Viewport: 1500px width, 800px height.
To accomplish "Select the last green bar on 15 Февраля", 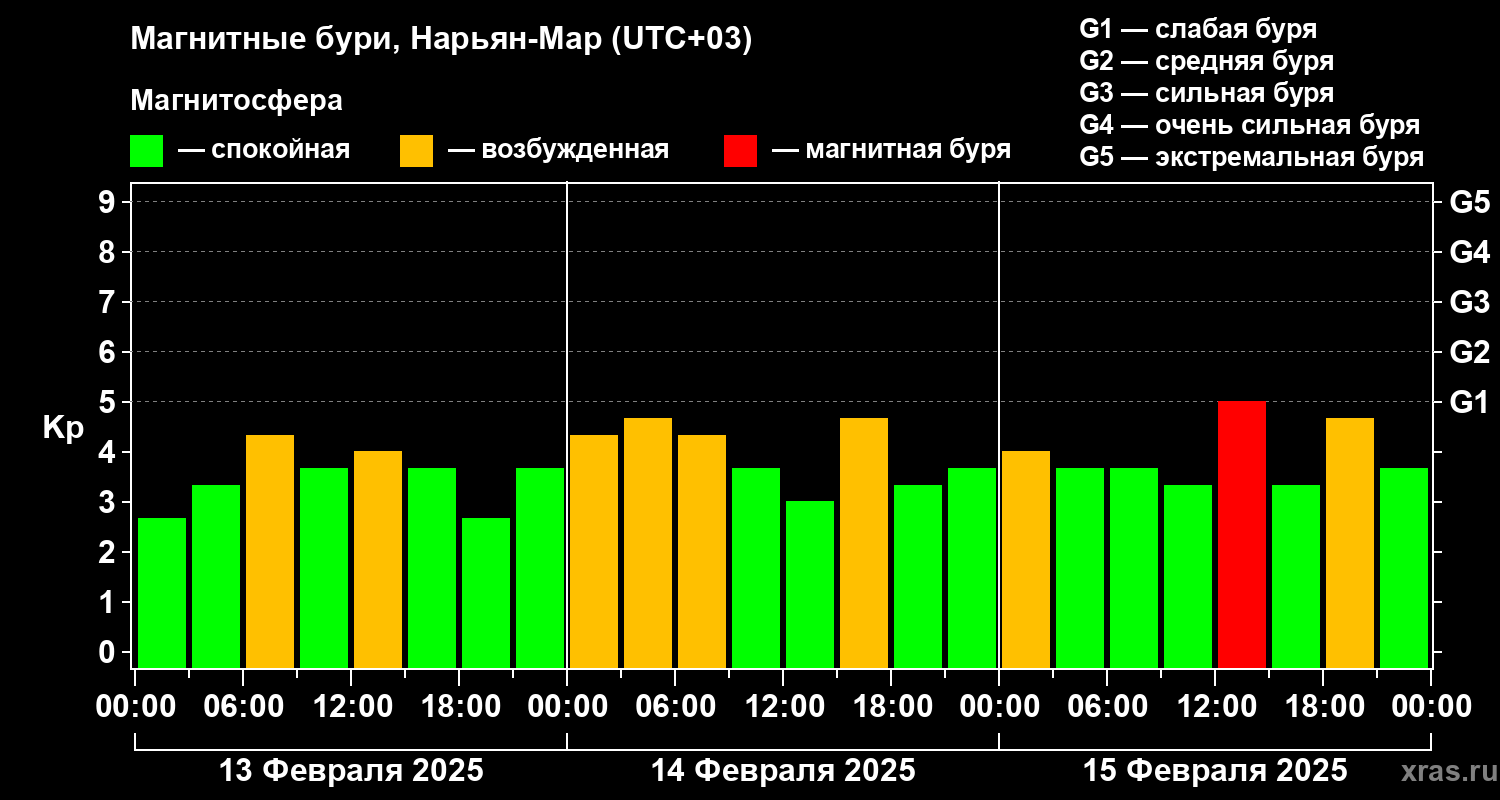I will (1404, 568).
